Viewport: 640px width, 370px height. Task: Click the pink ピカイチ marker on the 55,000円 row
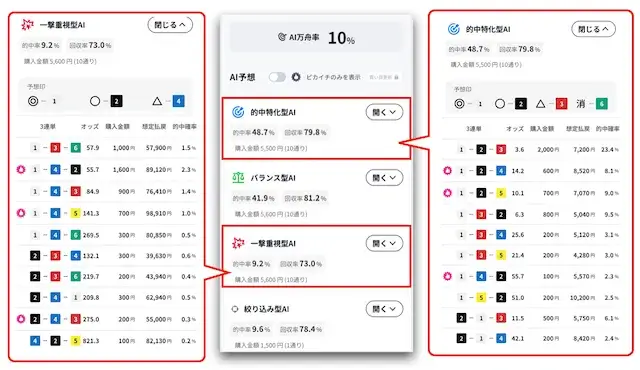point(21,319)
